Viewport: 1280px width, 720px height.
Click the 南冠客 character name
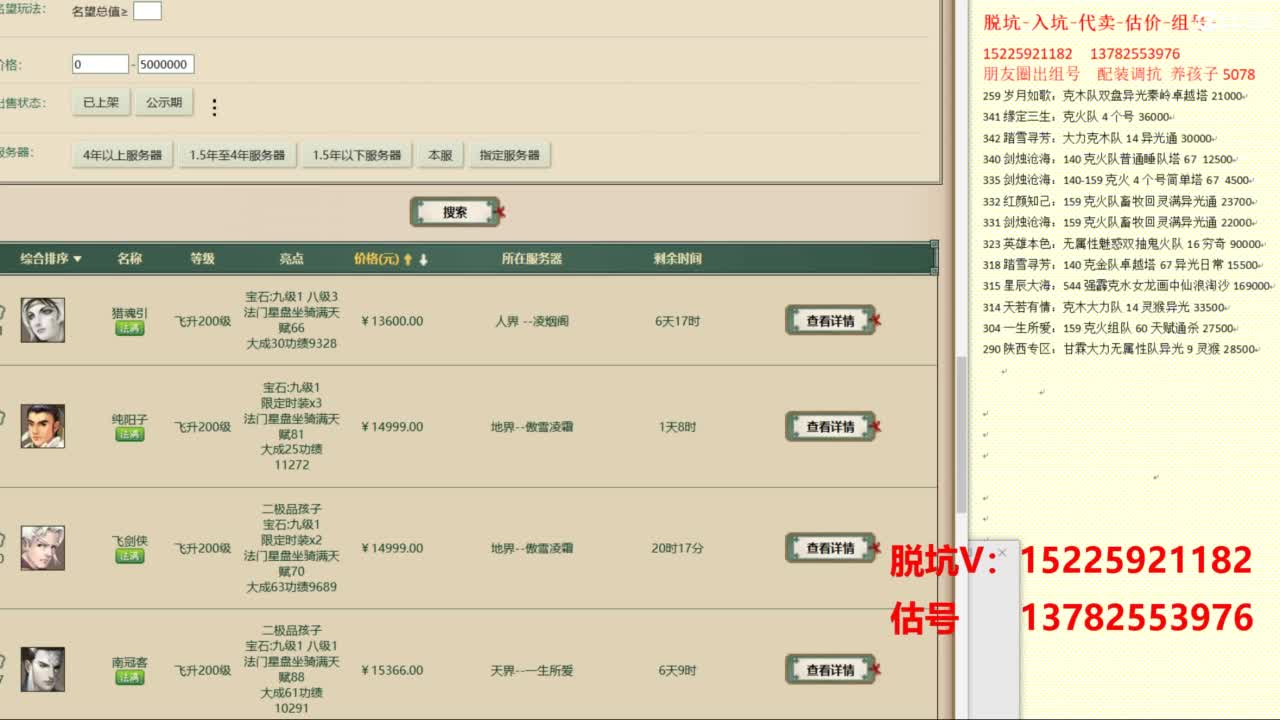pyautogui.click(x=130, y=663)
